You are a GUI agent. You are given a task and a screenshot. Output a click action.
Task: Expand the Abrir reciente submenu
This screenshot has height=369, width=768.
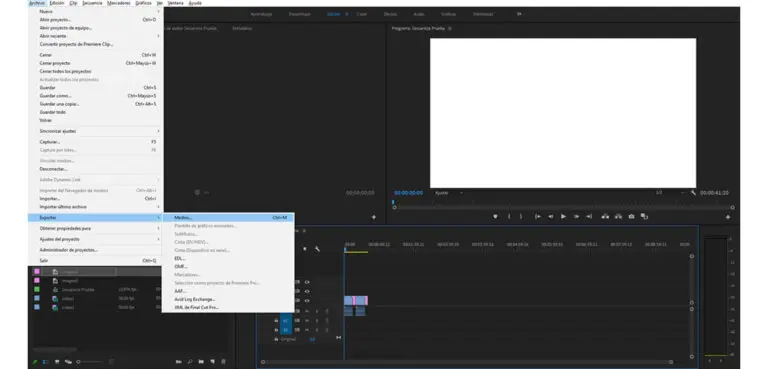[96, 36]
